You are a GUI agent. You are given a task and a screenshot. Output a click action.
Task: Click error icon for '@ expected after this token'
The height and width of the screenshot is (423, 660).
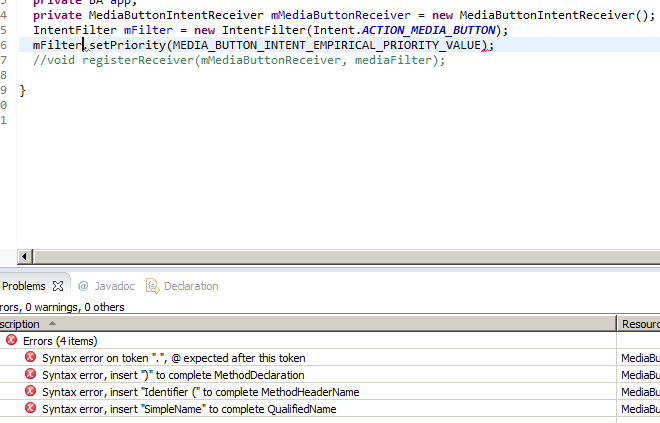point(30,358)
